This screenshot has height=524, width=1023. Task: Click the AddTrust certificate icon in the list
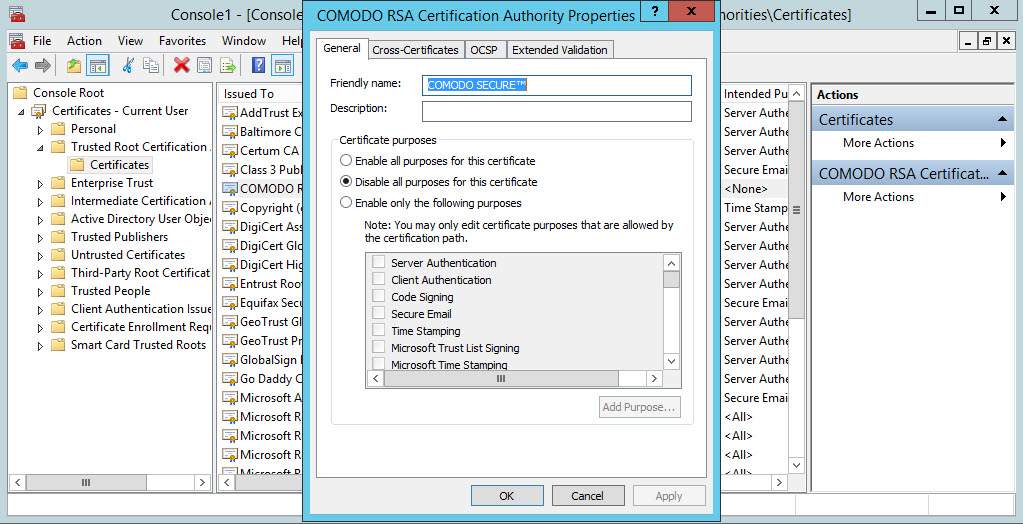point(229,113)
